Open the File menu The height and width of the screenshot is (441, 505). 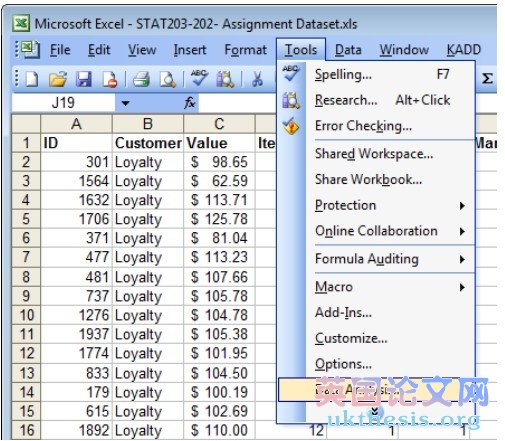[60, 50]
